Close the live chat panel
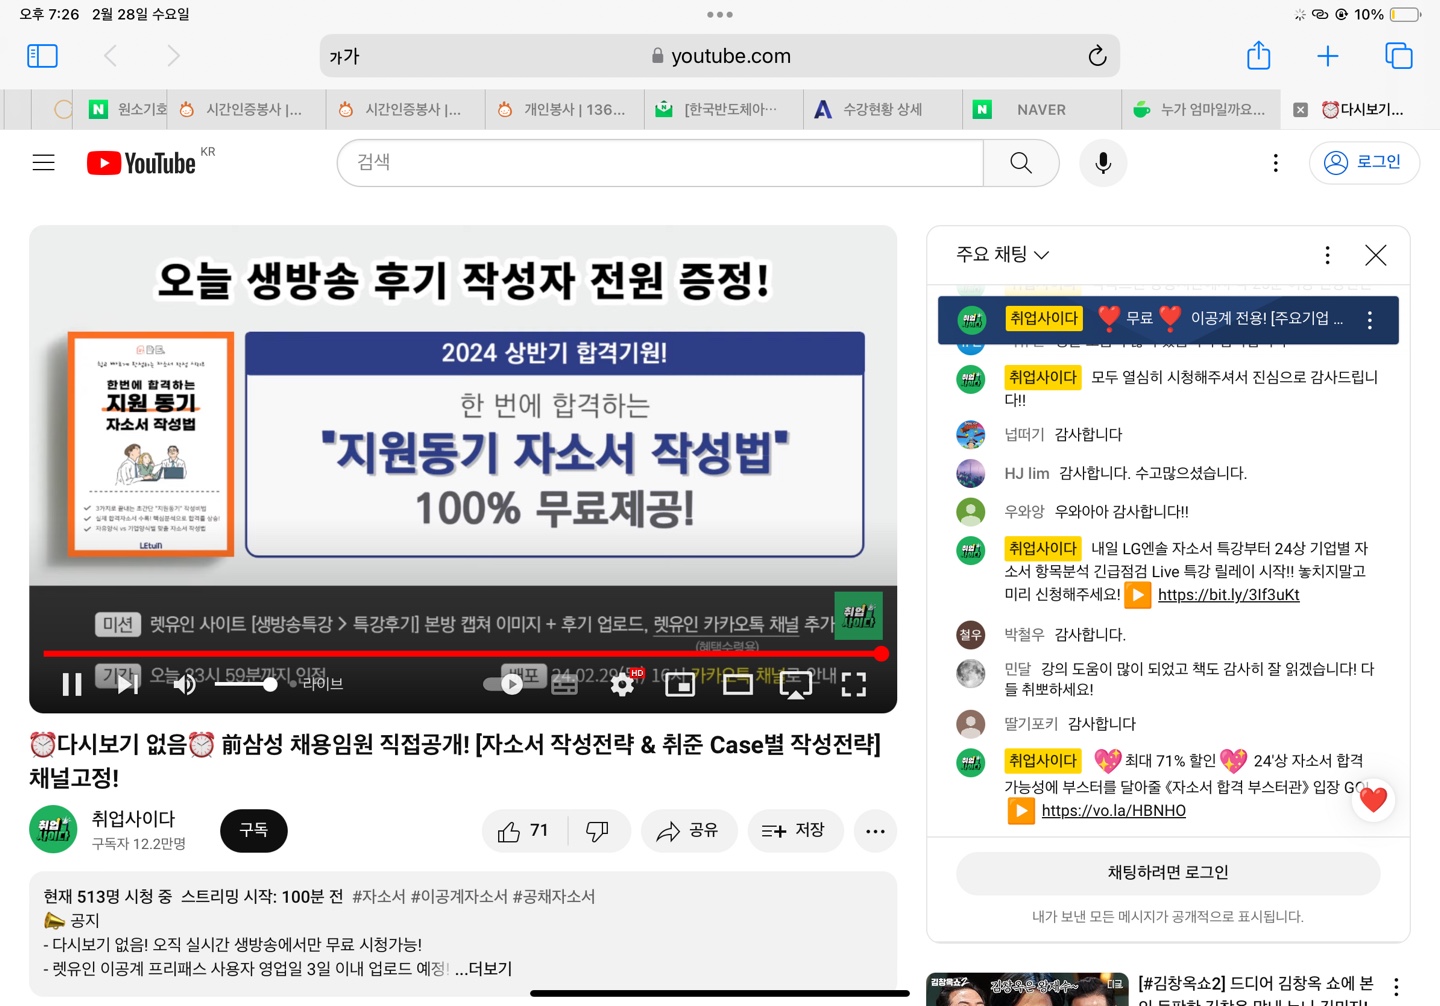 (x=1375, y=255)
